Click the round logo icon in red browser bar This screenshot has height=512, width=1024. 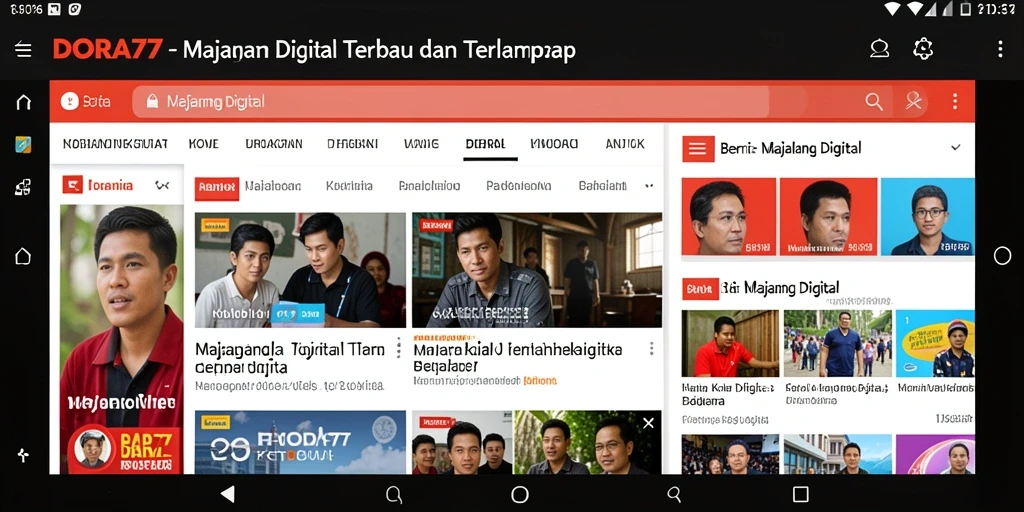69,101
